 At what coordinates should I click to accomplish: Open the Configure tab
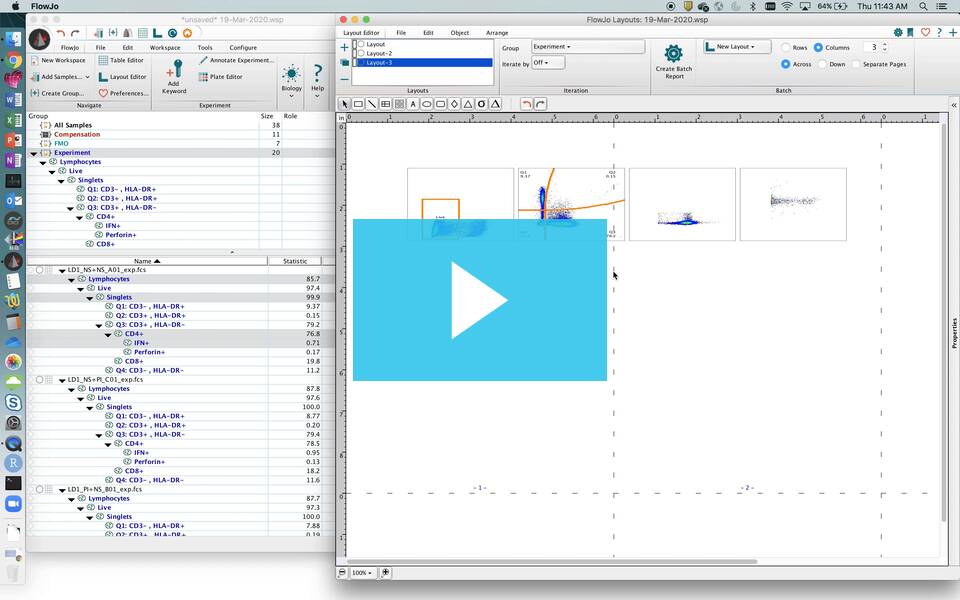point(243,48)
